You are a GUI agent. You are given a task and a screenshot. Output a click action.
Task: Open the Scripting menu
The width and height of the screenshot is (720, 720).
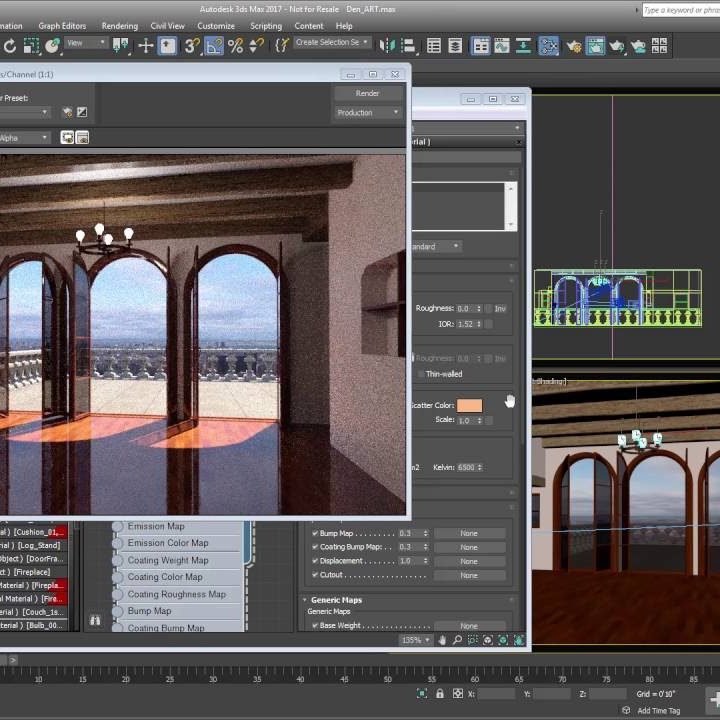click(265, 26)
